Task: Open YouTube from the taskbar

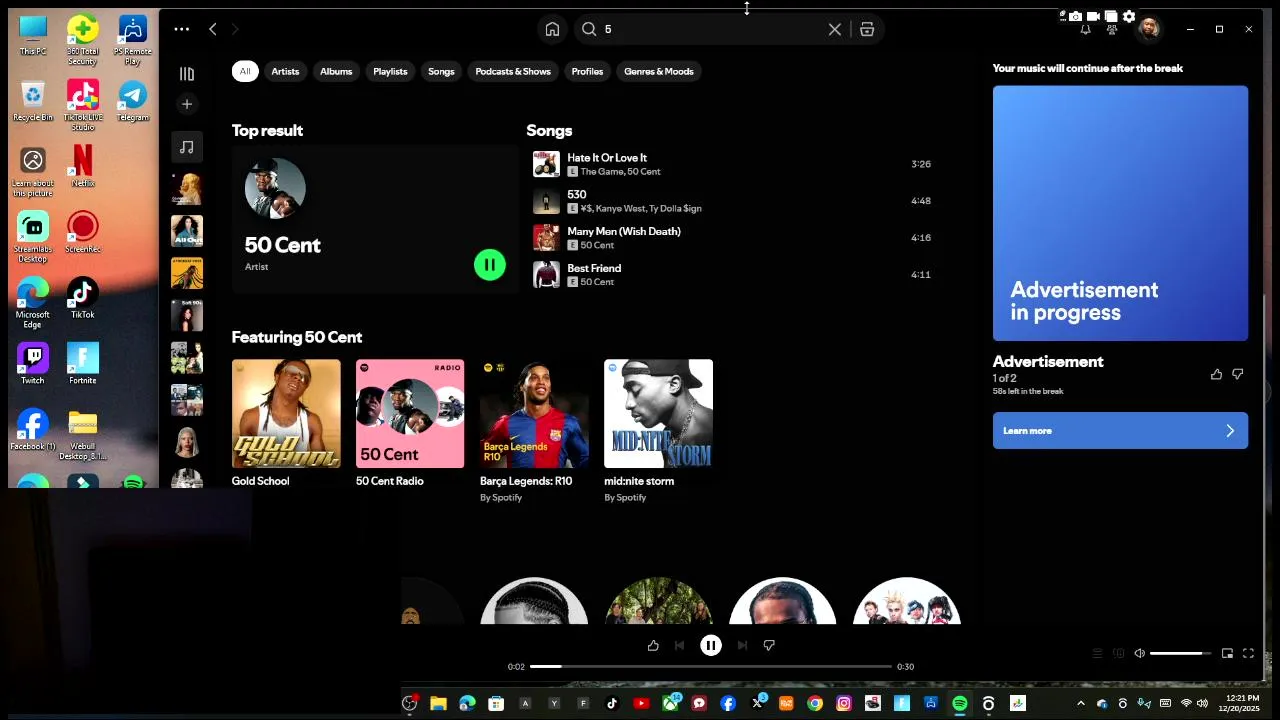Action: coord(641,704)
